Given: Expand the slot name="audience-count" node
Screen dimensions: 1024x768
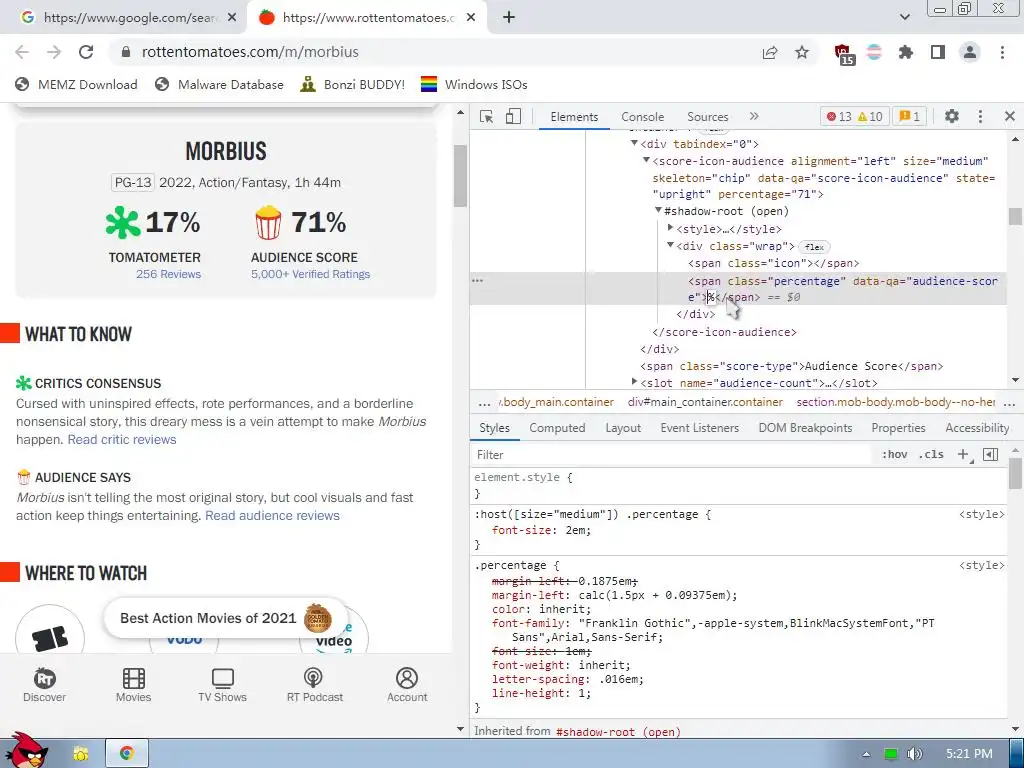Looking at the screenshot, I should pyautogui.click(x=634, y=382).
